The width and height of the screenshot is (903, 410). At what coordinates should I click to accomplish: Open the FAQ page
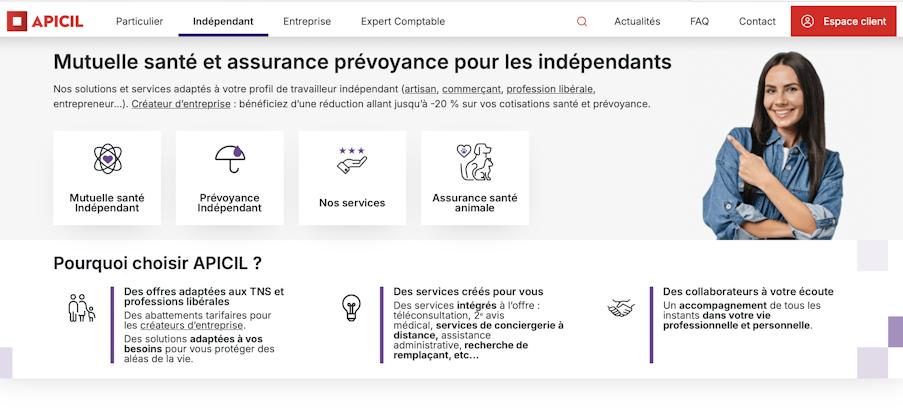(x=699, y=21)
